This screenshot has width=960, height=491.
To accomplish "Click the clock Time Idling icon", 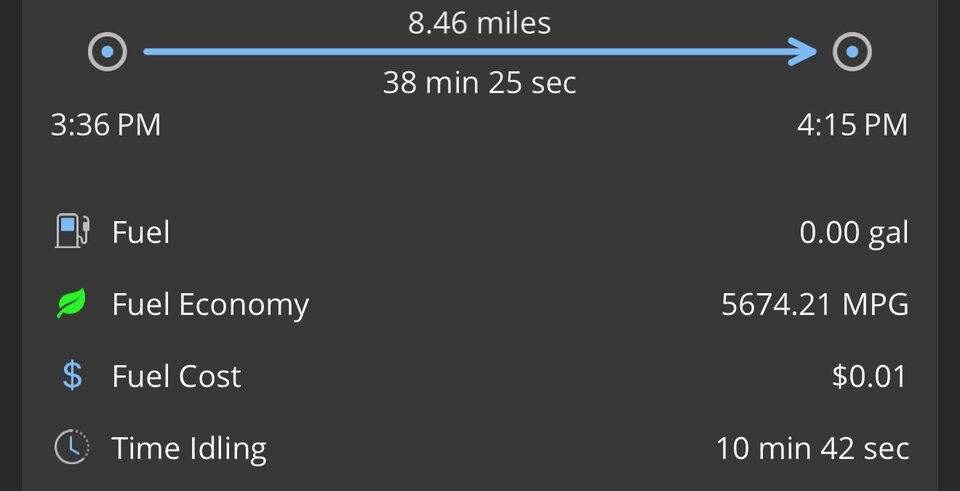I will (72, 447).
